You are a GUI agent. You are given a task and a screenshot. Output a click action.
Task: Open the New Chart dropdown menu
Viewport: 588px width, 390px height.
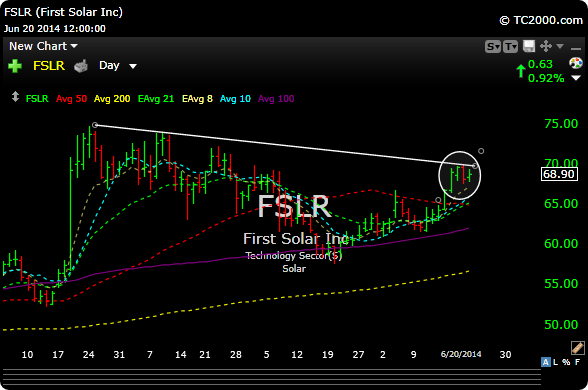(x=43, y=46)
